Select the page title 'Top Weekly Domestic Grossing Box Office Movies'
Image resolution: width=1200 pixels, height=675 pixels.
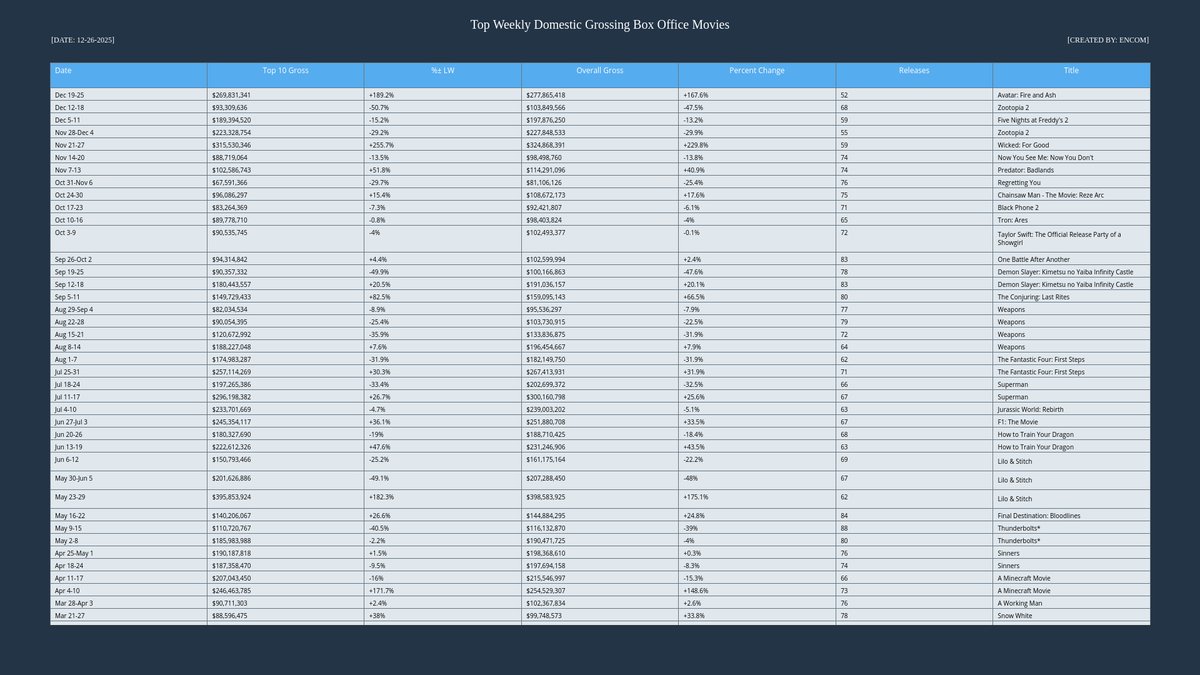pyautogui.click(x=600, y=24)
